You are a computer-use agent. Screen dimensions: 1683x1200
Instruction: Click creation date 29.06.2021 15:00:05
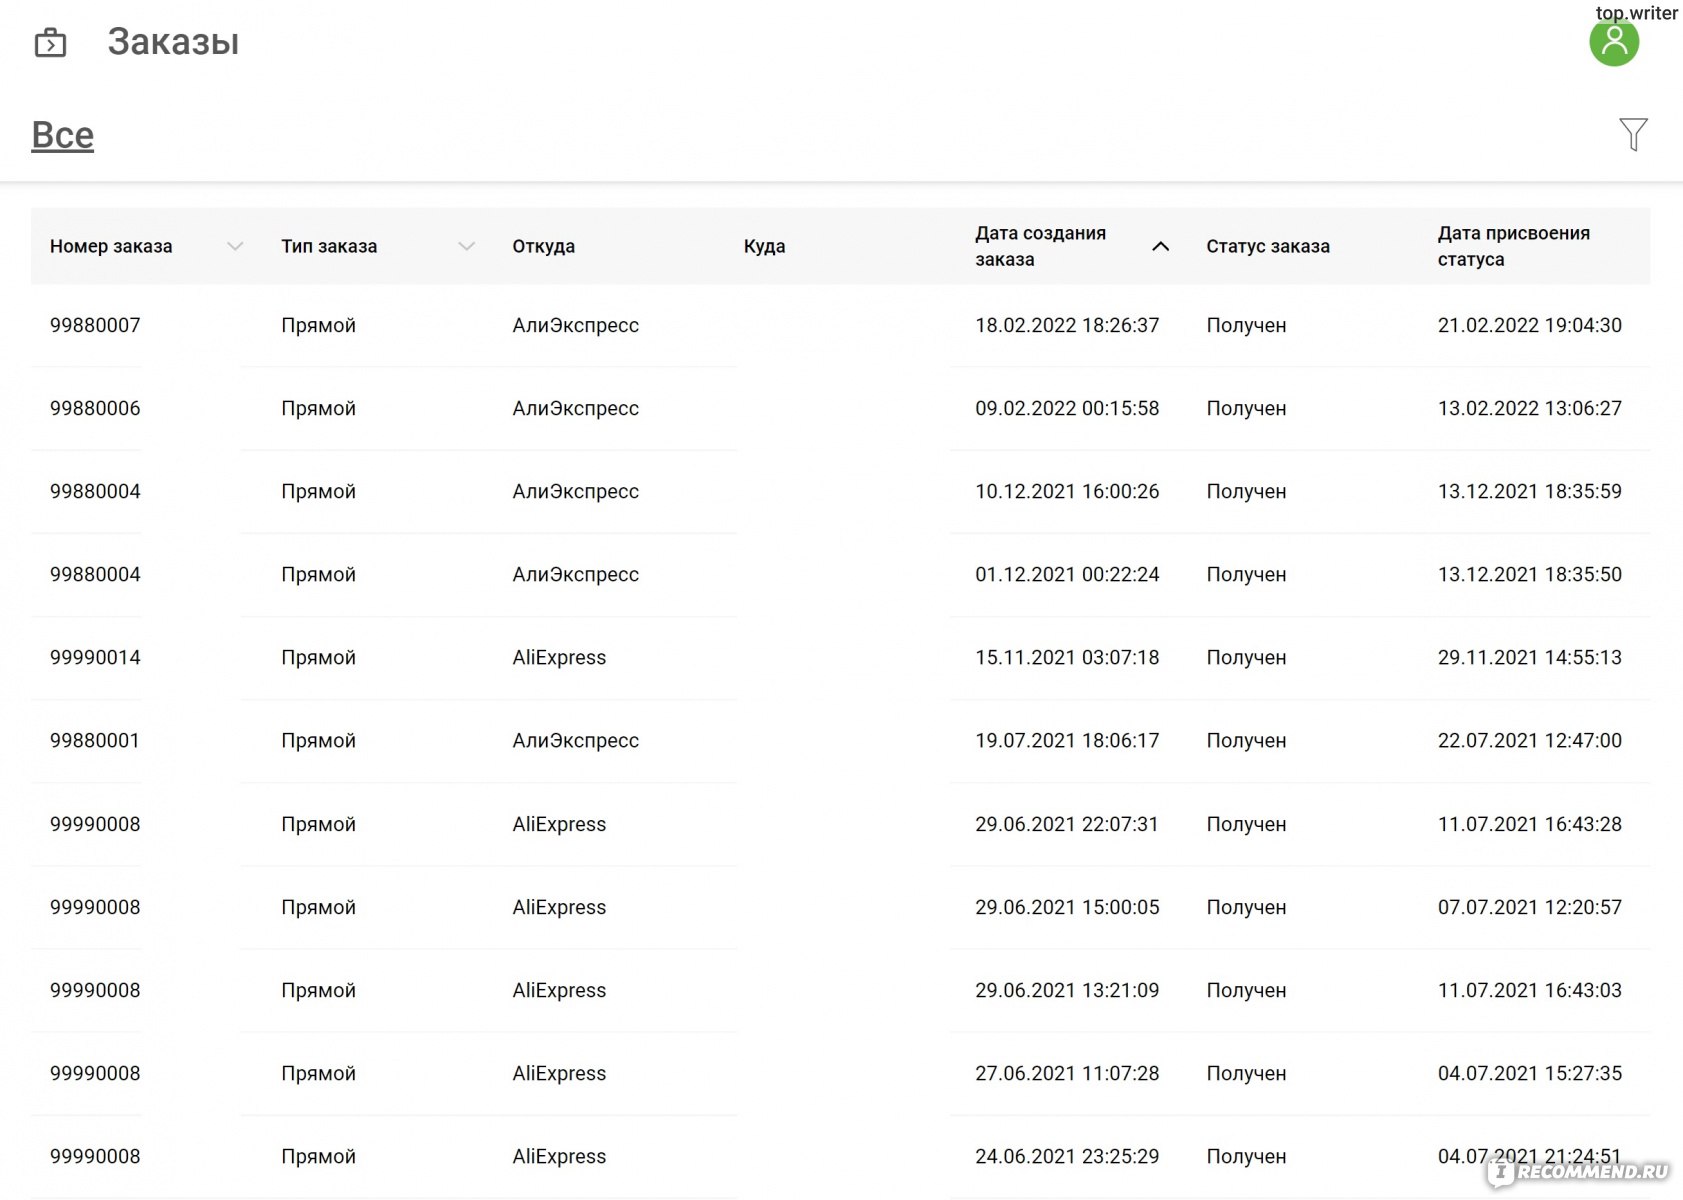[x=1067, y=907]
